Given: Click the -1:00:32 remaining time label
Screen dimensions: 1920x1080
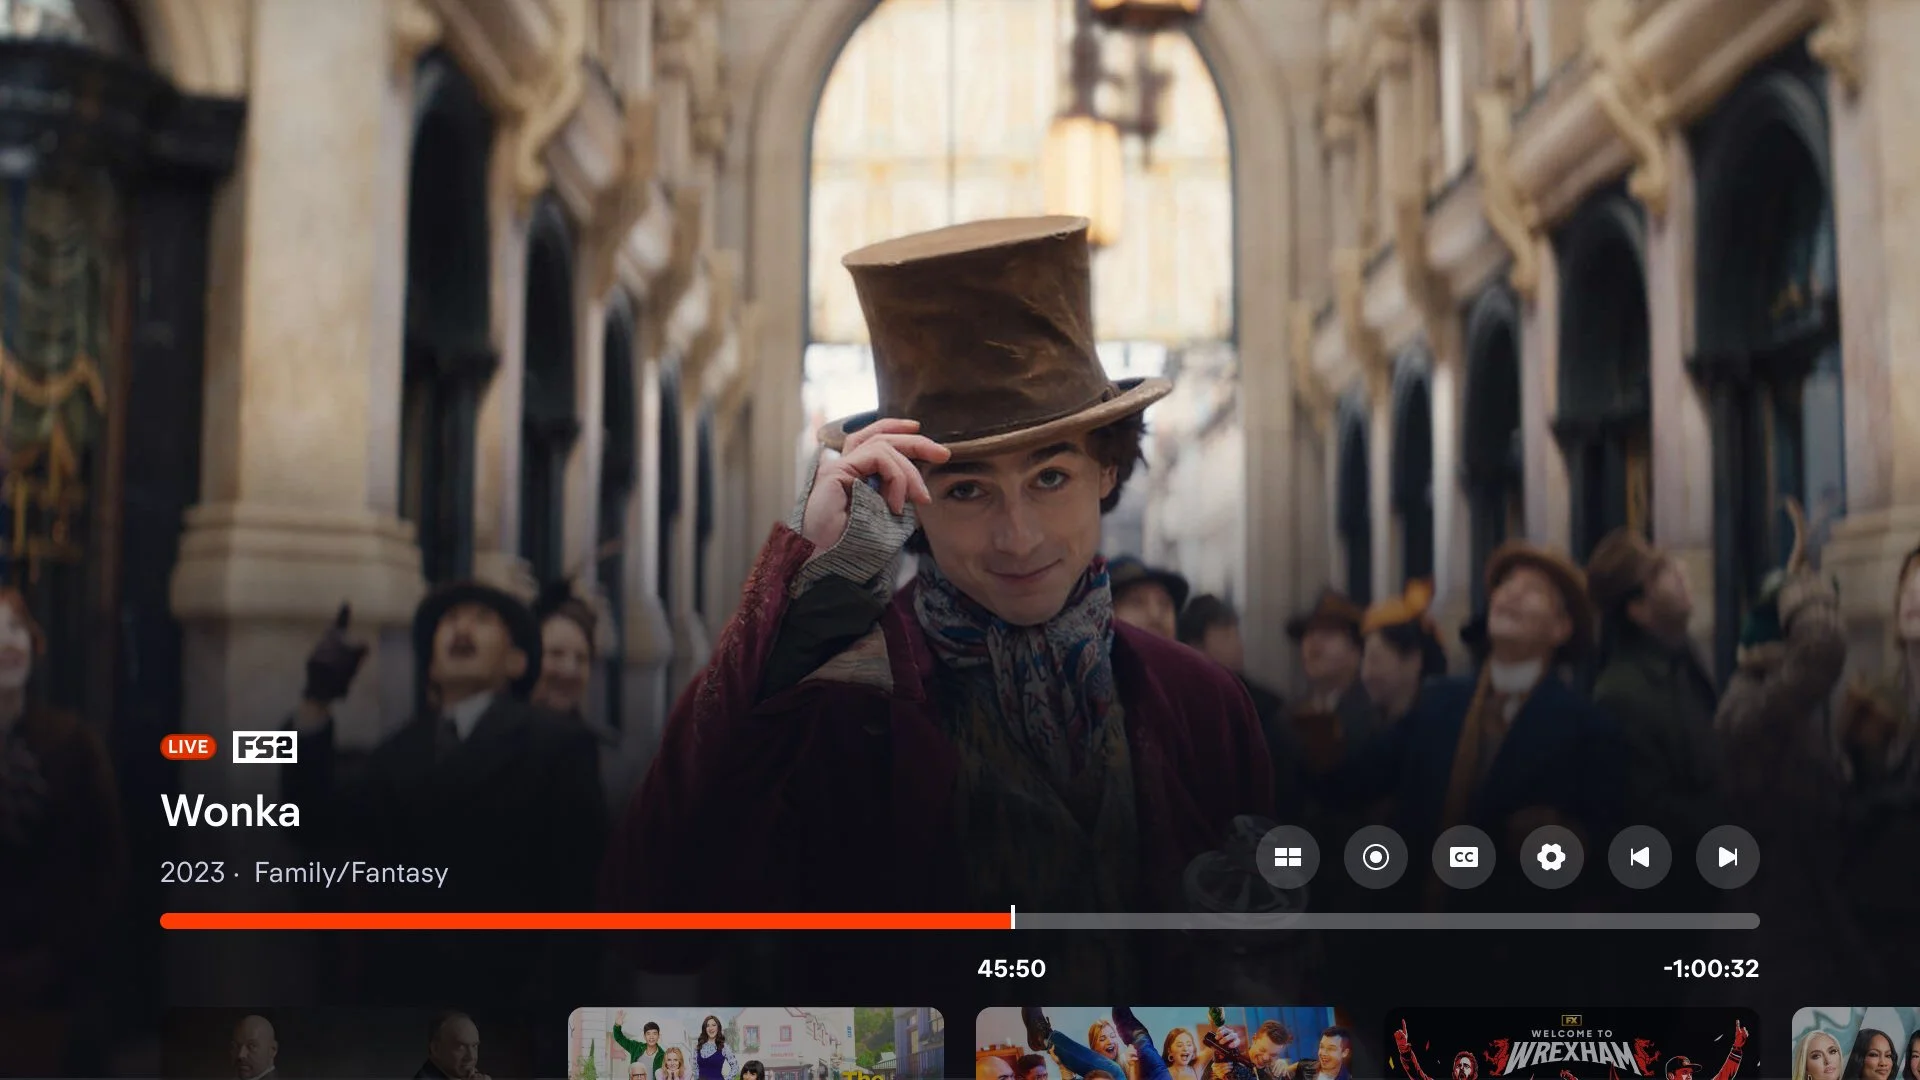Looking at the screenshot, I should pyautogui.click(x=1710, y=968).
